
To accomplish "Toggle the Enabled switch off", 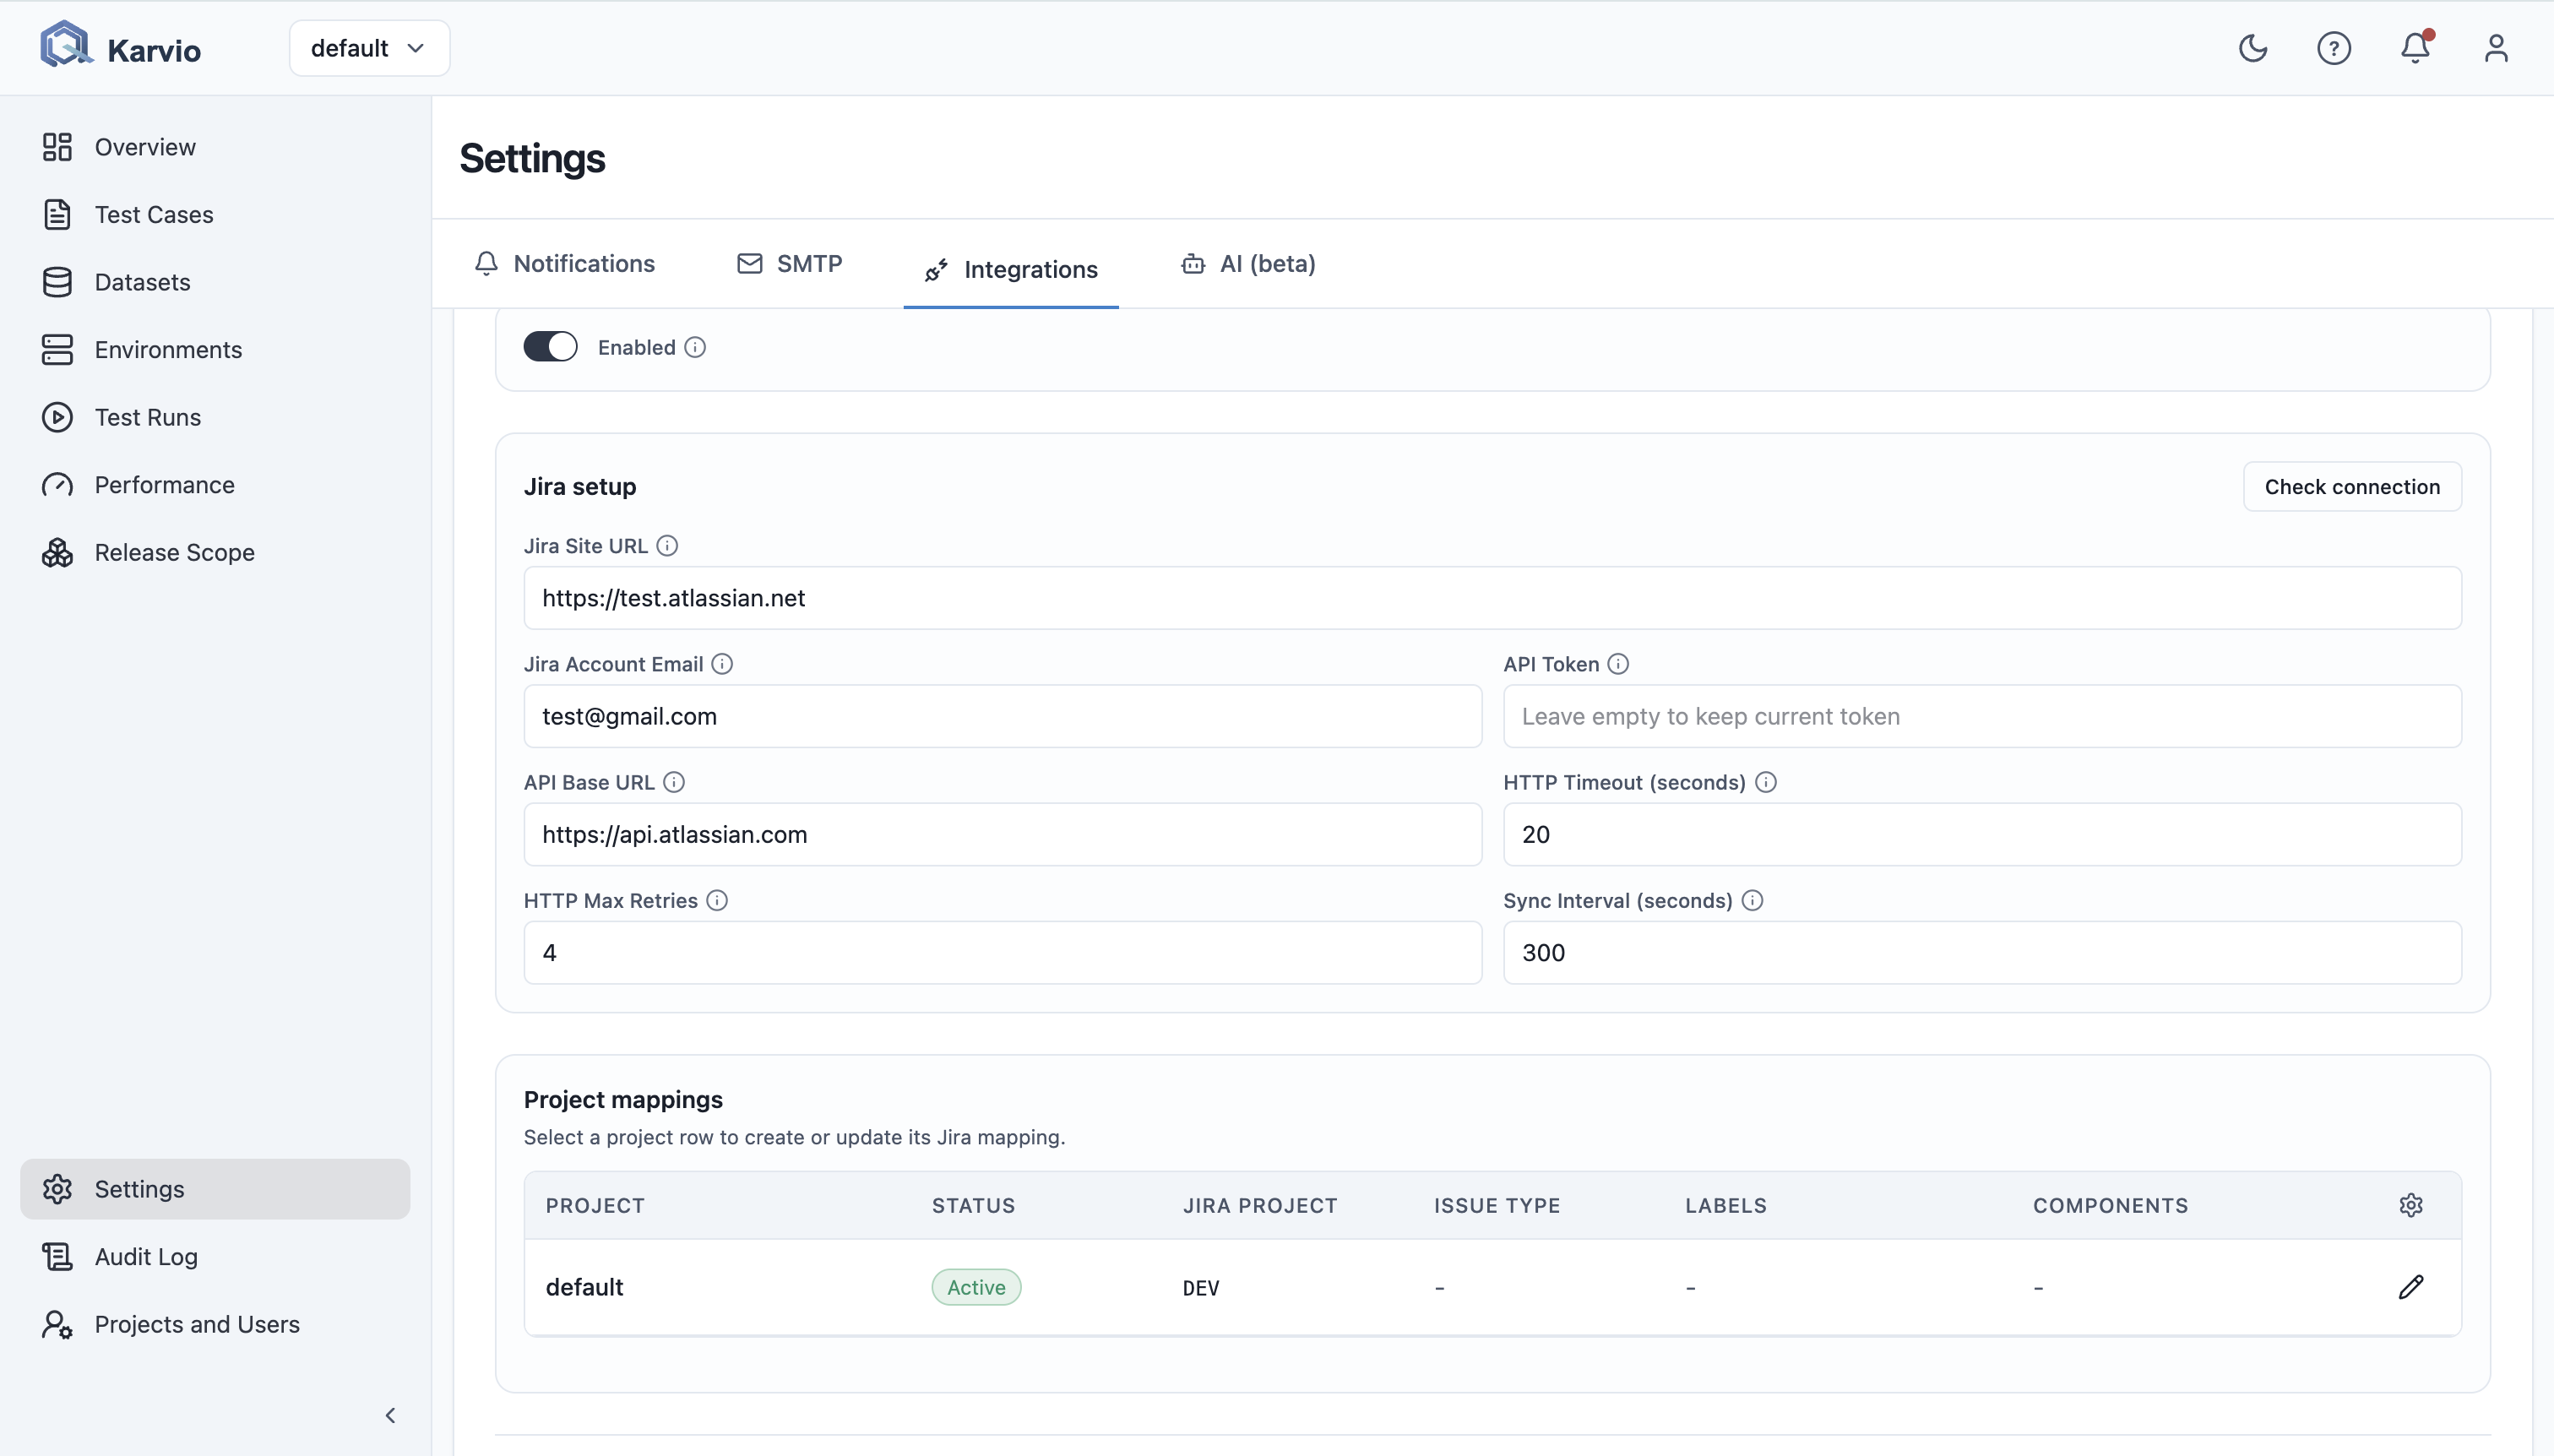I will tap(550, 347).
